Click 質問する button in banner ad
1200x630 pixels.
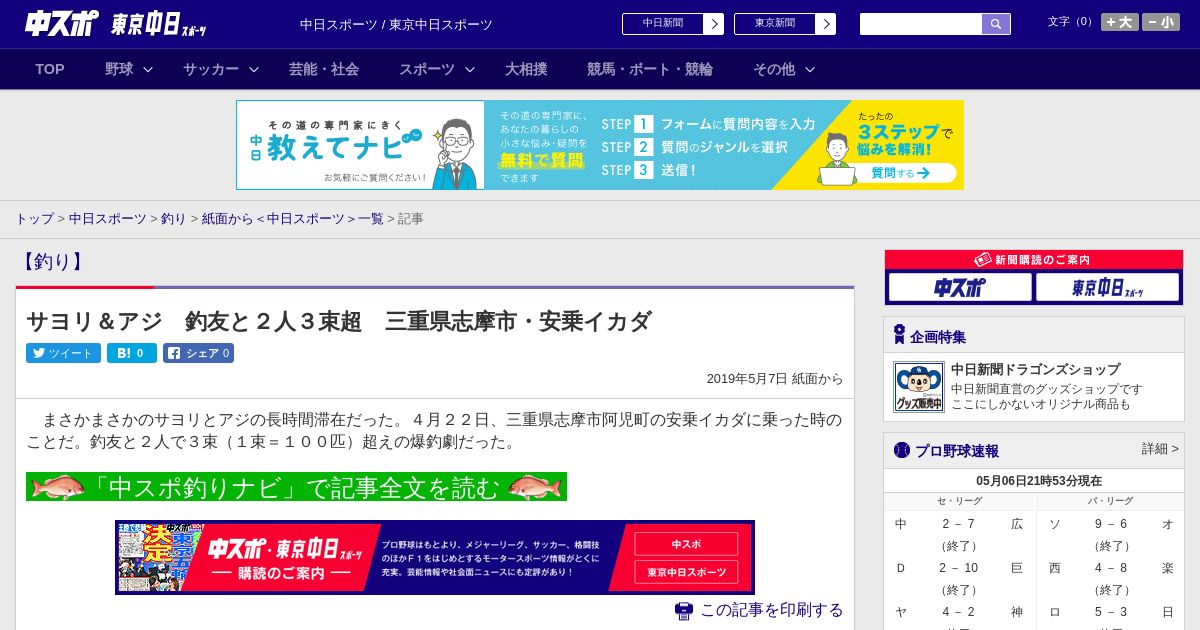[900, 173]
